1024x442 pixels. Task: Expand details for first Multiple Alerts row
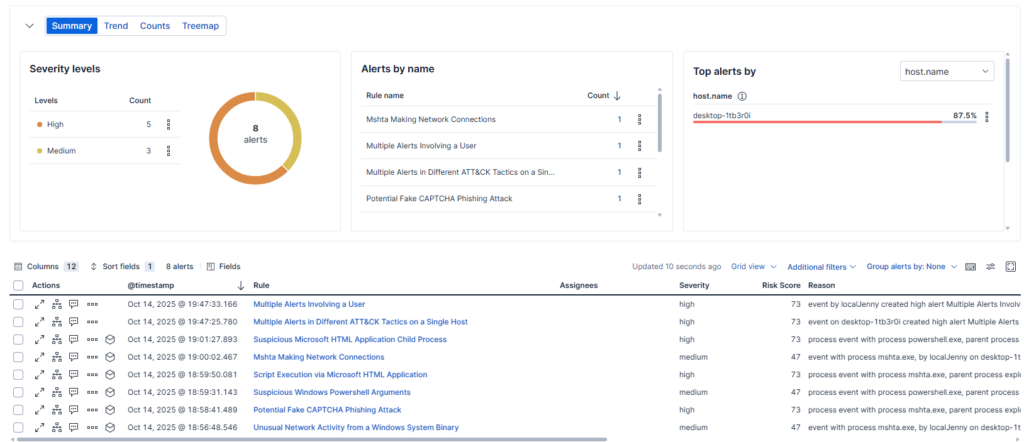[39, 304]
